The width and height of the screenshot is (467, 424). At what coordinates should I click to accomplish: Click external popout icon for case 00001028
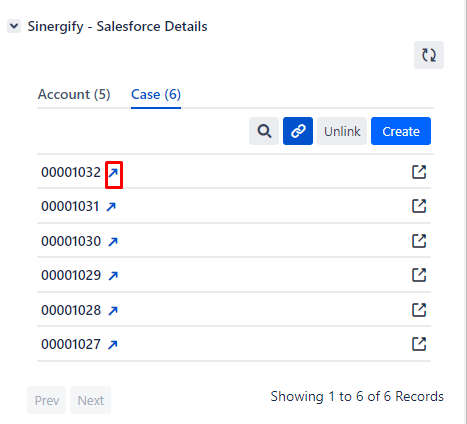[419, 310]
